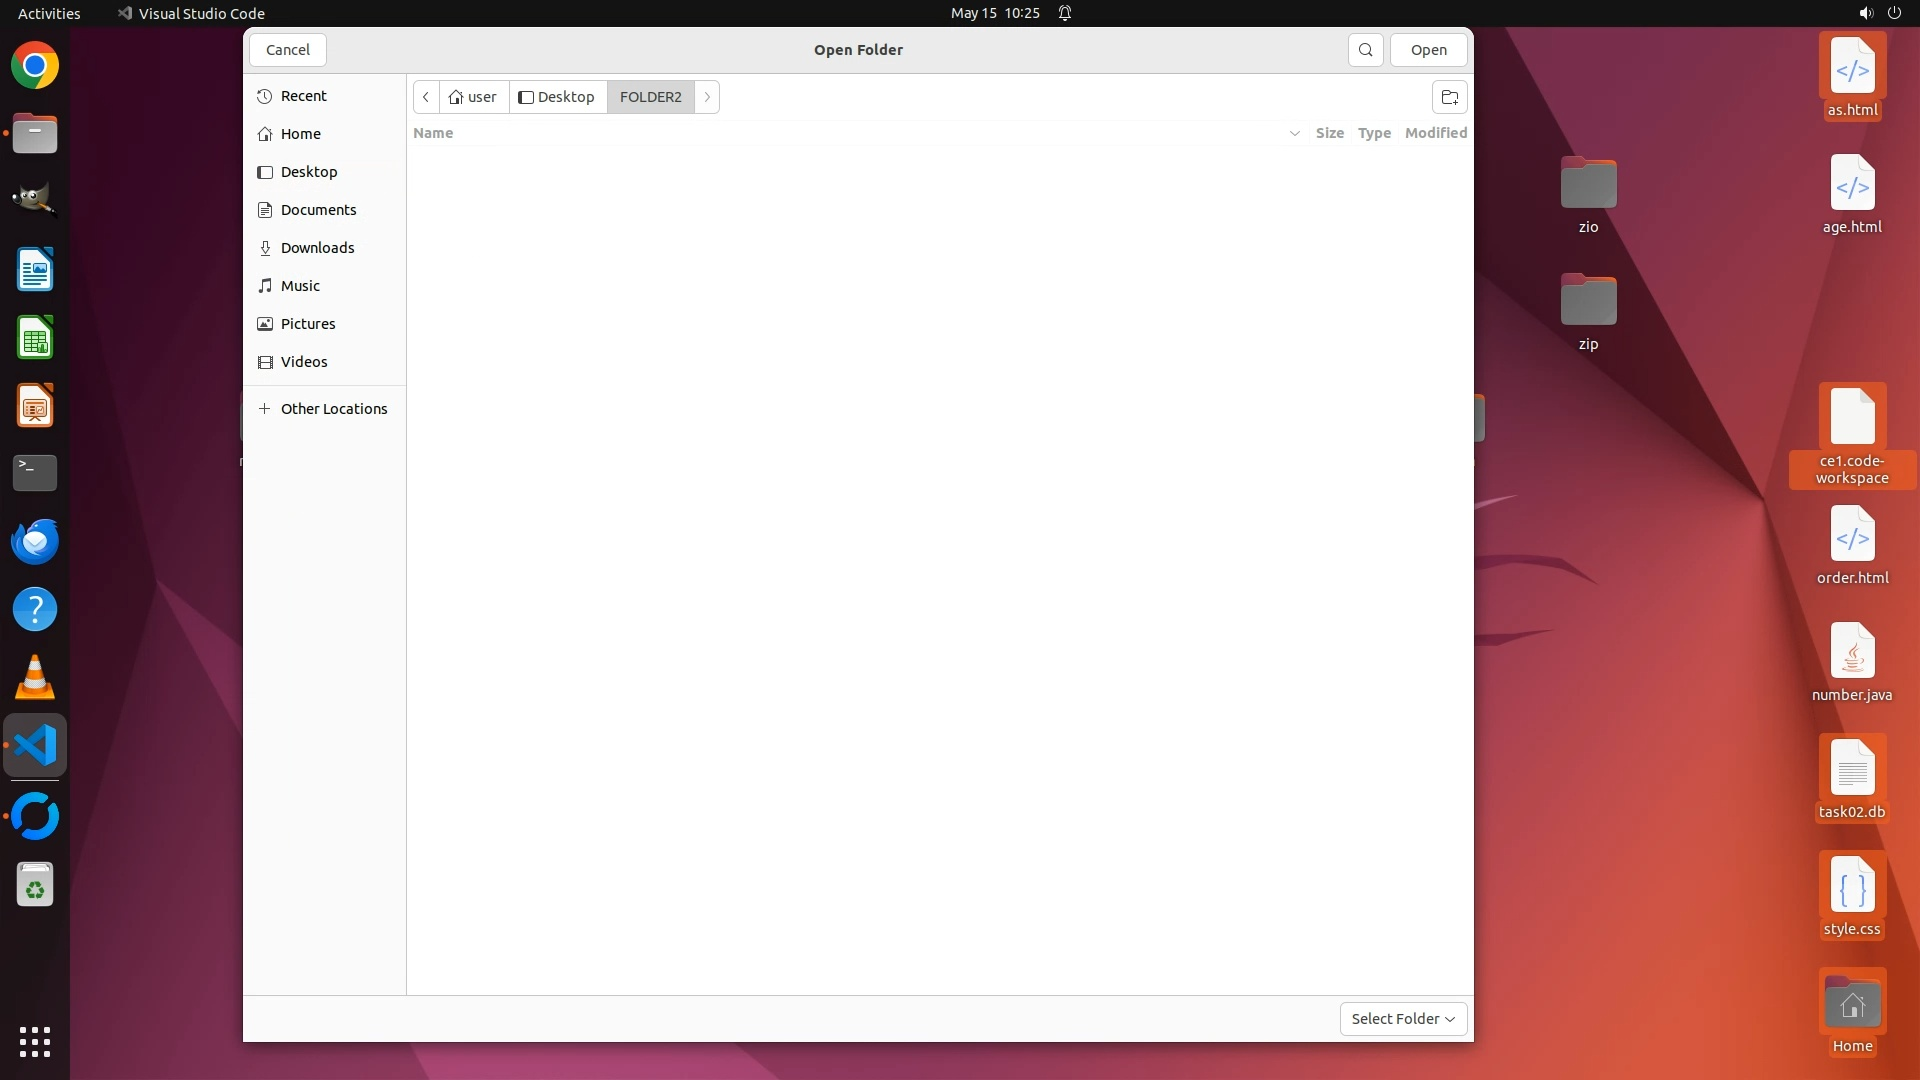Open Thunderbird mail from the dock
Image resolution: width=1920 pixels, height=1080 pixels.
35,542
